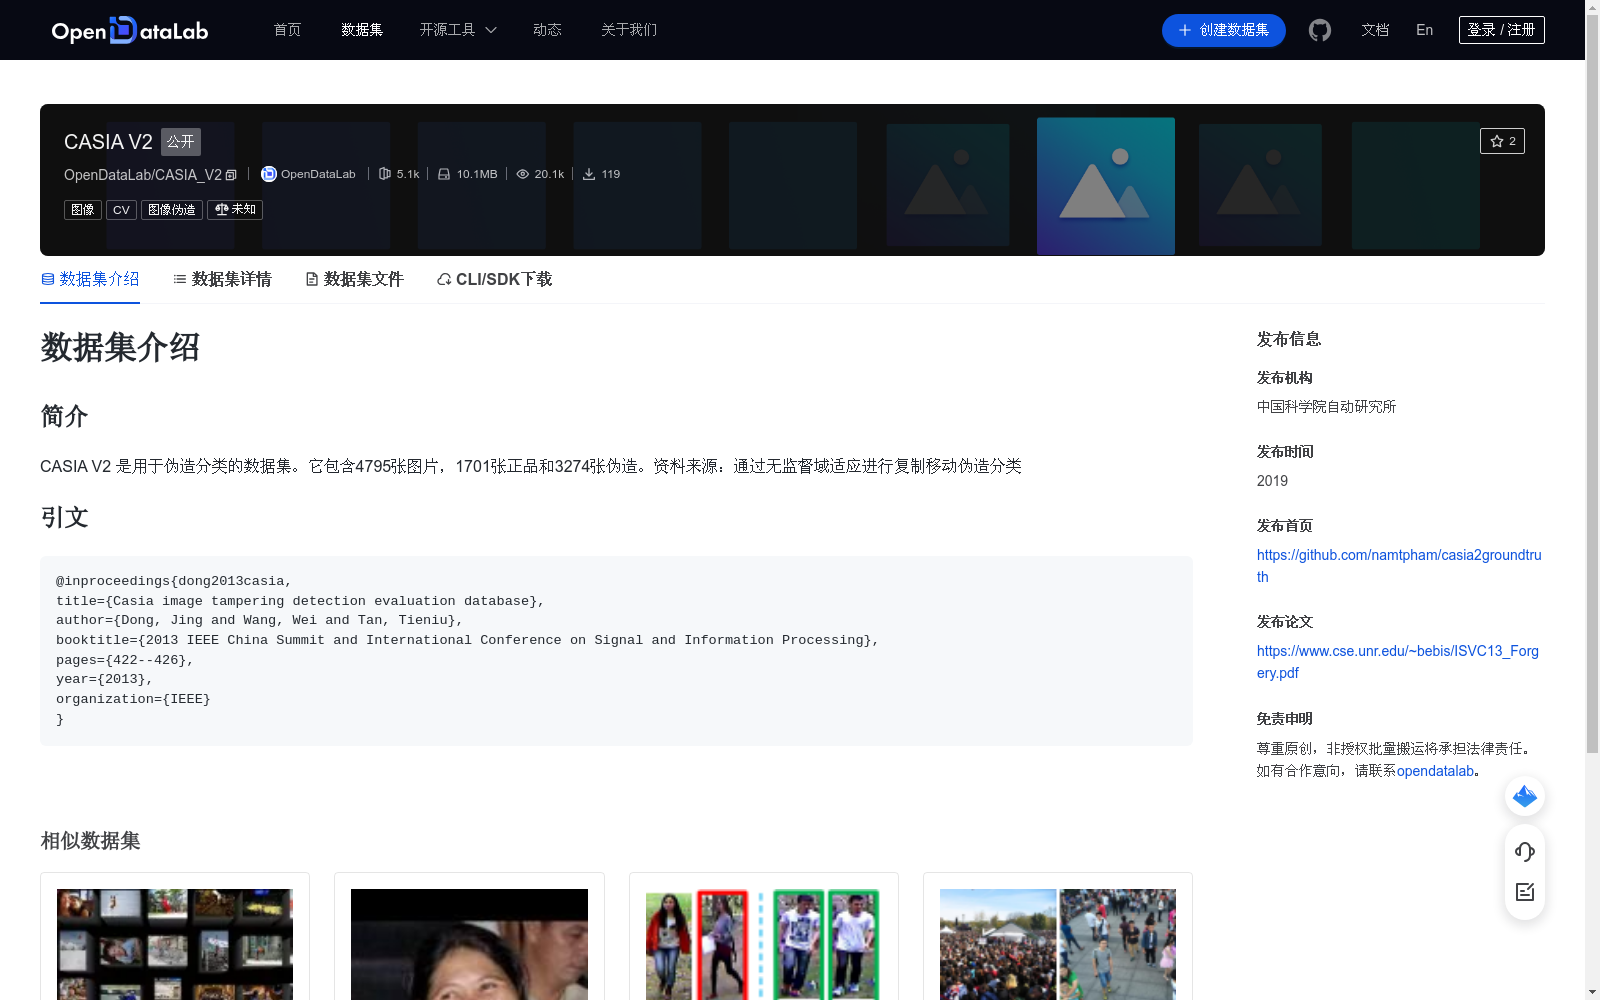Open 数据集 in the top navigation
The width and height of the screenshot is (1600, 1000).
point(362,30)
